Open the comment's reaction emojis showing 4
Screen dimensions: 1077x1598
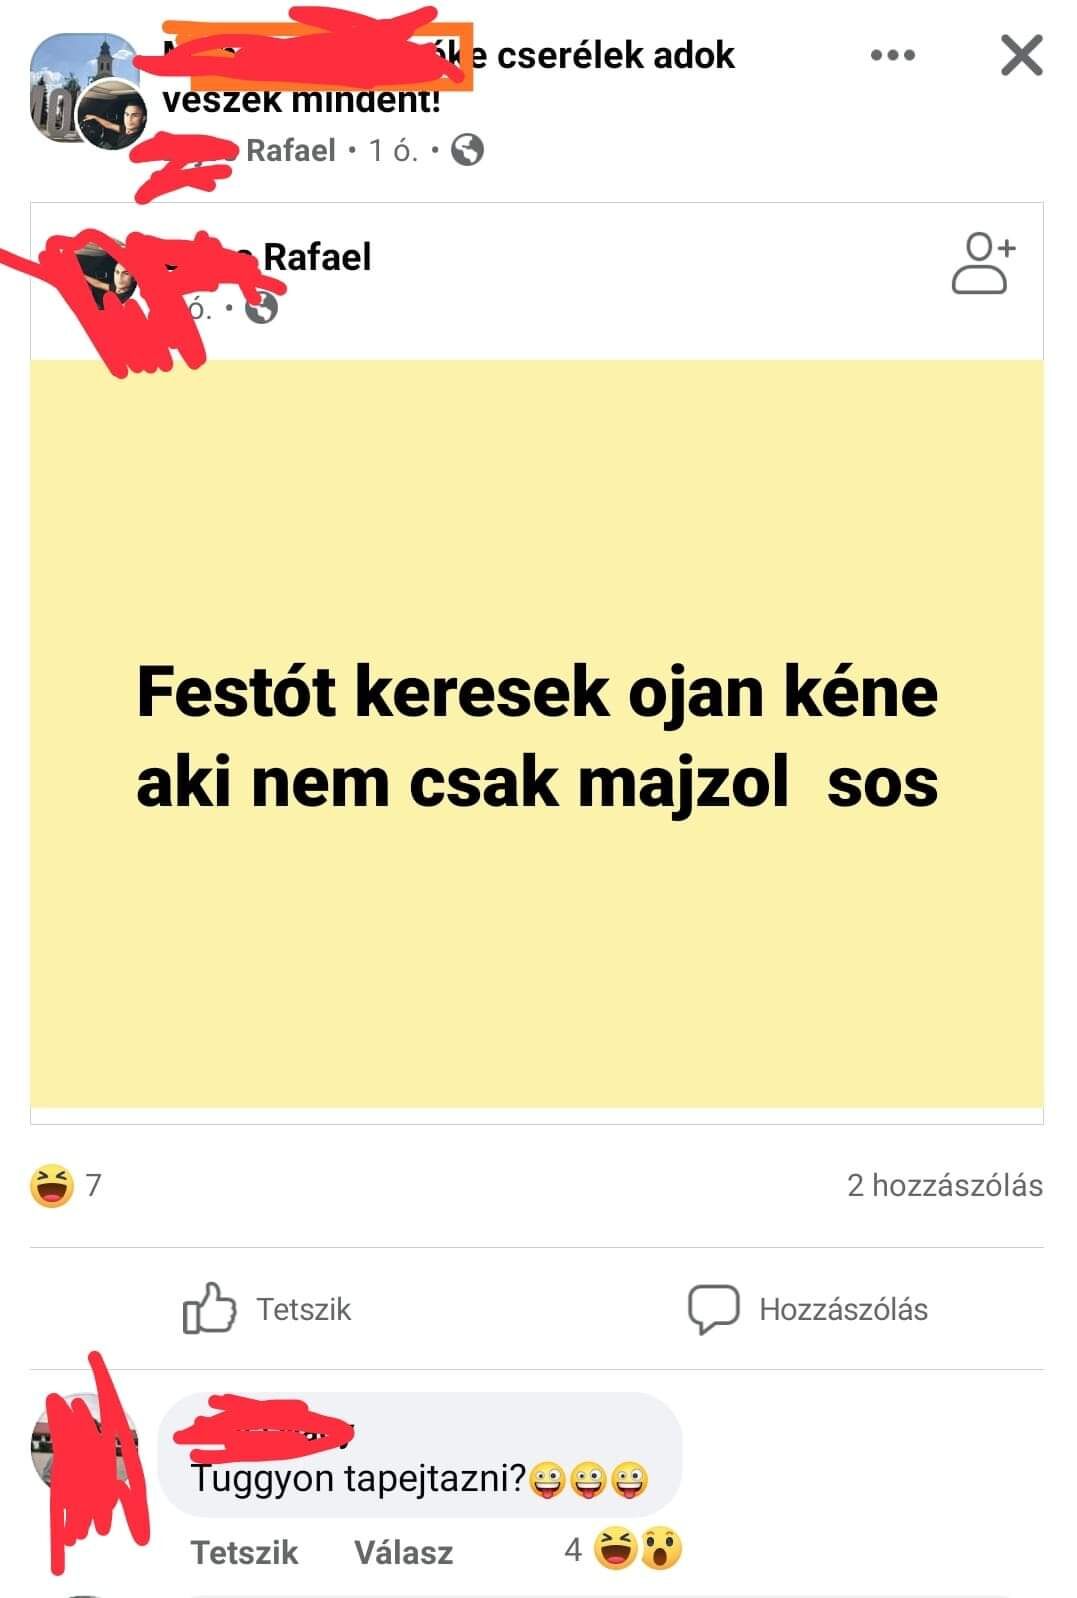623,1550
